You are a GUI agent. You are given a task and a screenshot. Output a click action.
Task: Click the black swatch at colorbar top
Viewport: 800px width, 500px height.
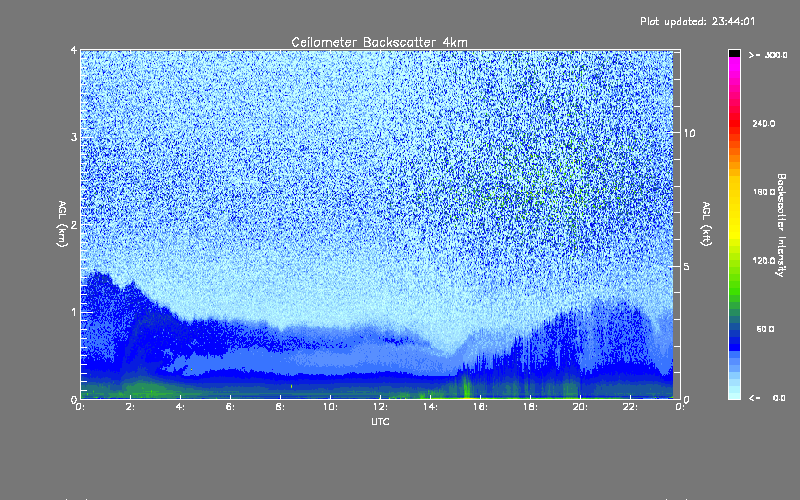pos(734,53)
